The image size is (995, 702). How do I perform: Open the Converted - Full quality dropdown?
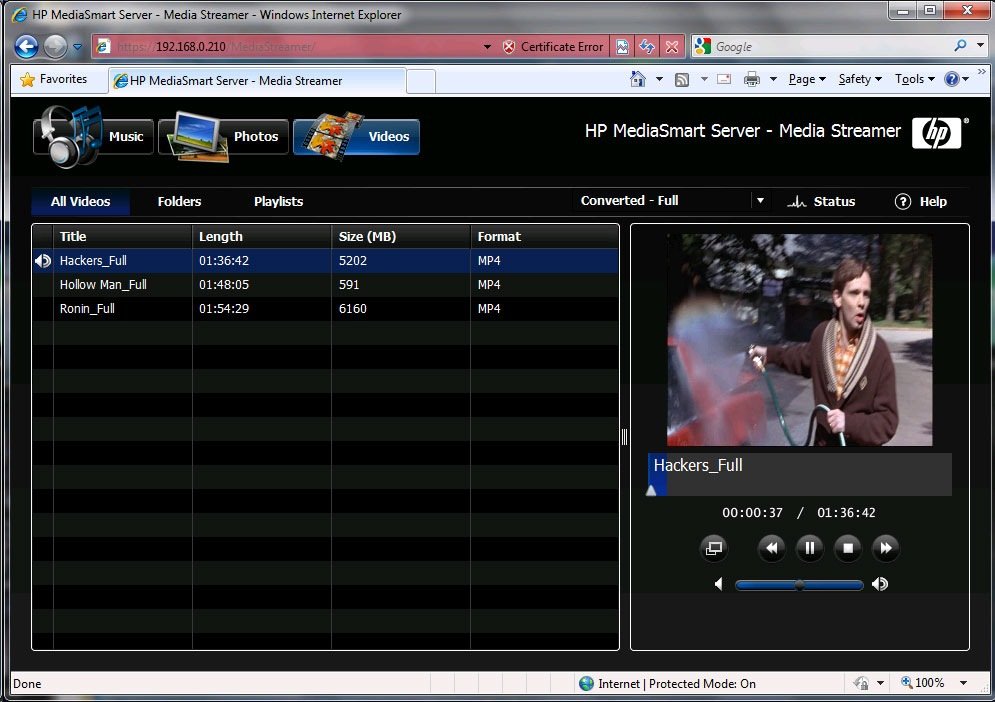pos(672,201)
